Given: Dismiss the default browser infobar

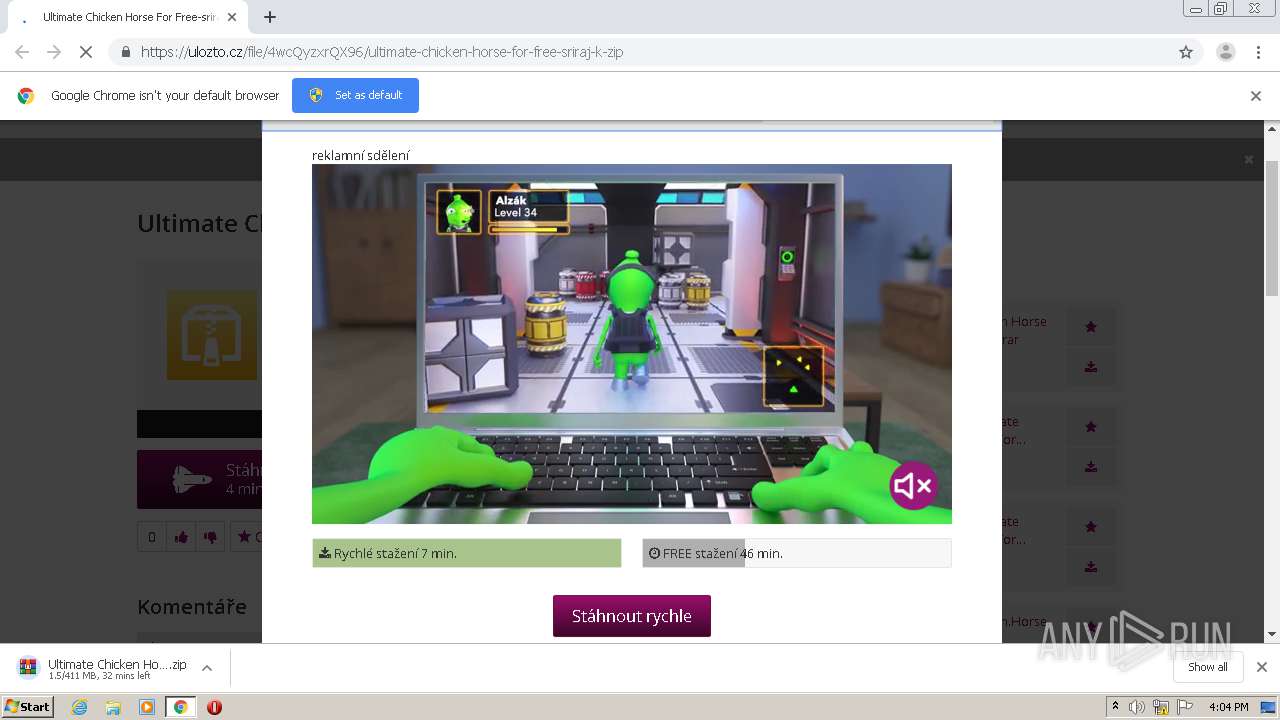Looking at the screenshot, I should tap(1256, 96).
